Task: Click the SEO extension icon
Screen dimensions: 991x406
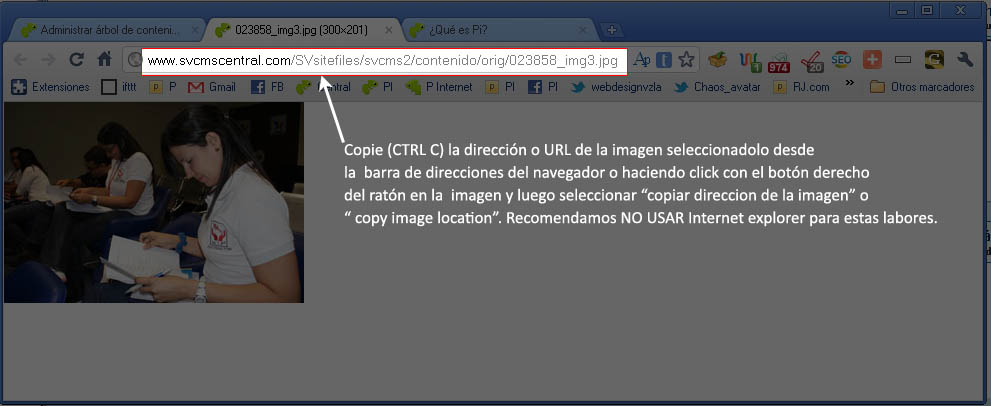Action: (x=841, y=60)
